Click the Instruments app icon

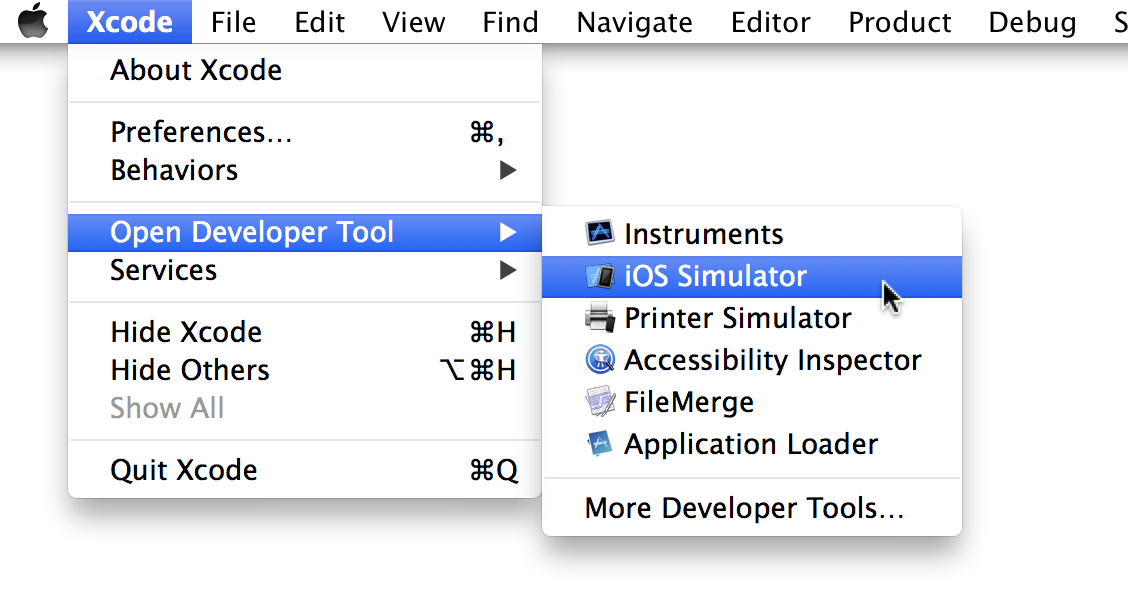coord(599,233)
